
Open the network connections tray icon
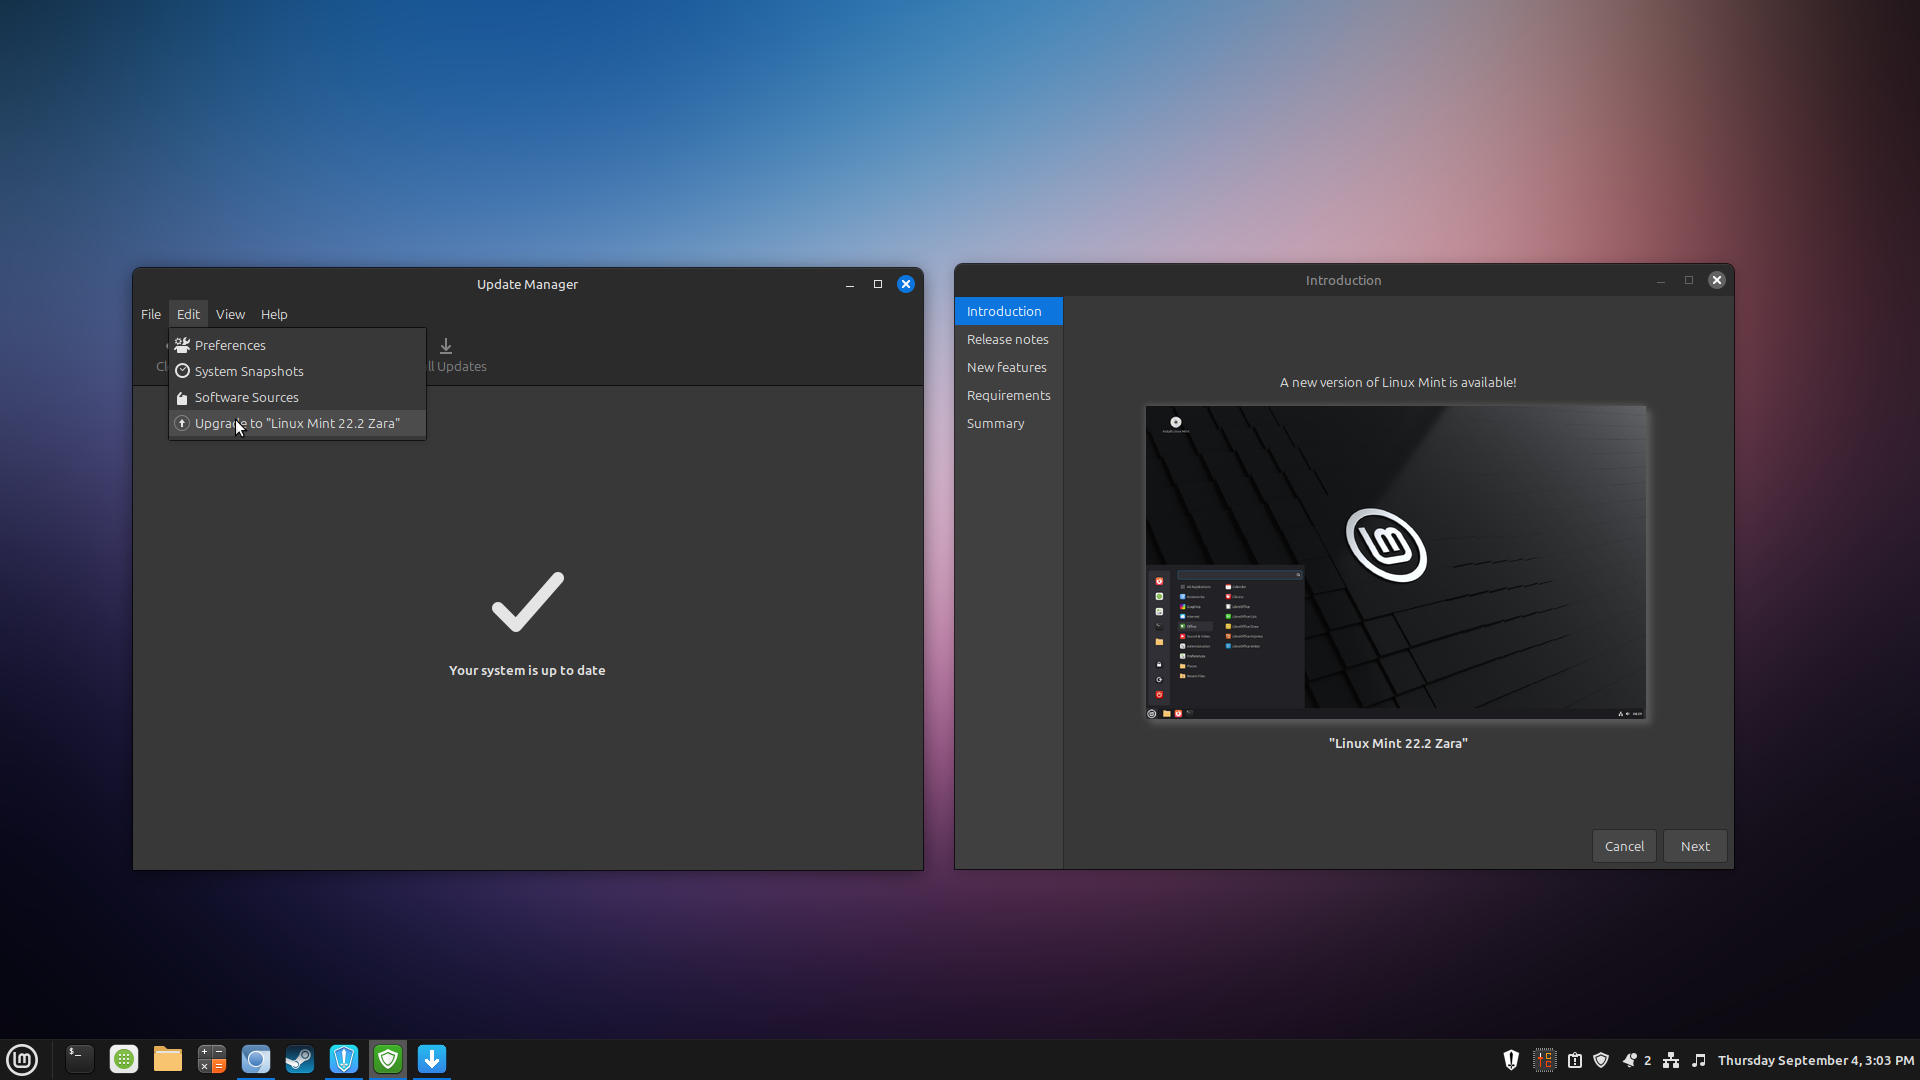(1671, 1060)
